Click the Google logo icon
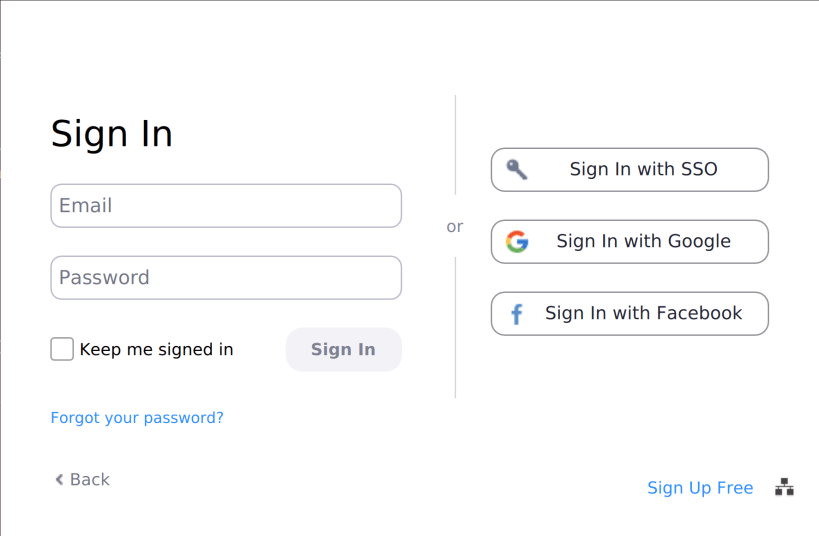The image size is (819, 536). 517,241
